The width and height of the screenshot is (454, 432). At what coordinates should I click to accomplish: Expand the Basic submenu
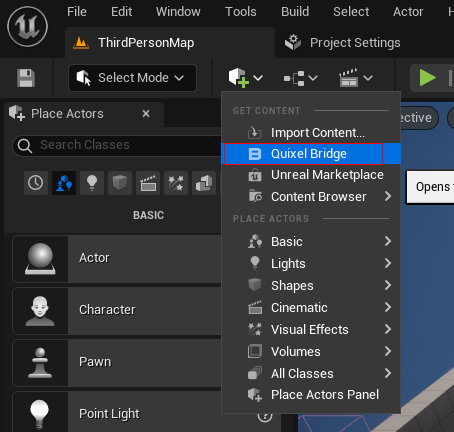pyautogui.click(x=311, y=241)
